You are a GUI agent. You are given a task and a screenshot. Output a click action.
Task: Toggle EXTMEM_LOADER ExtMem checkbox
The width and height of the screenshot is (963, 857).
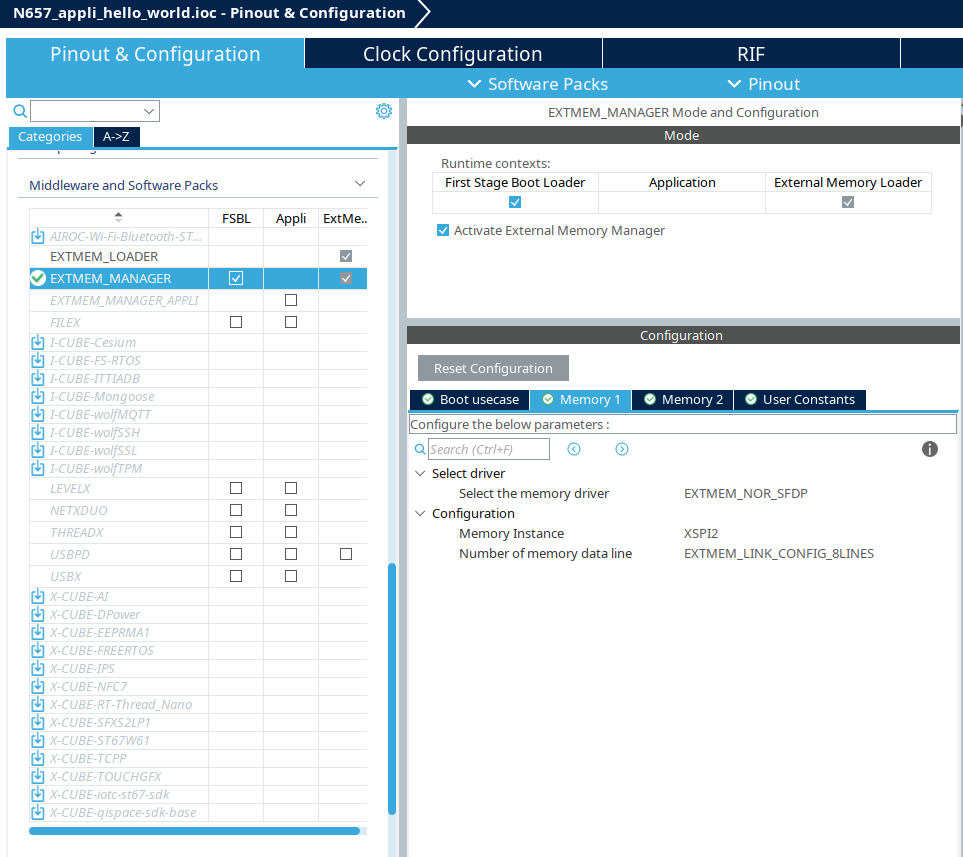(346, 256)
